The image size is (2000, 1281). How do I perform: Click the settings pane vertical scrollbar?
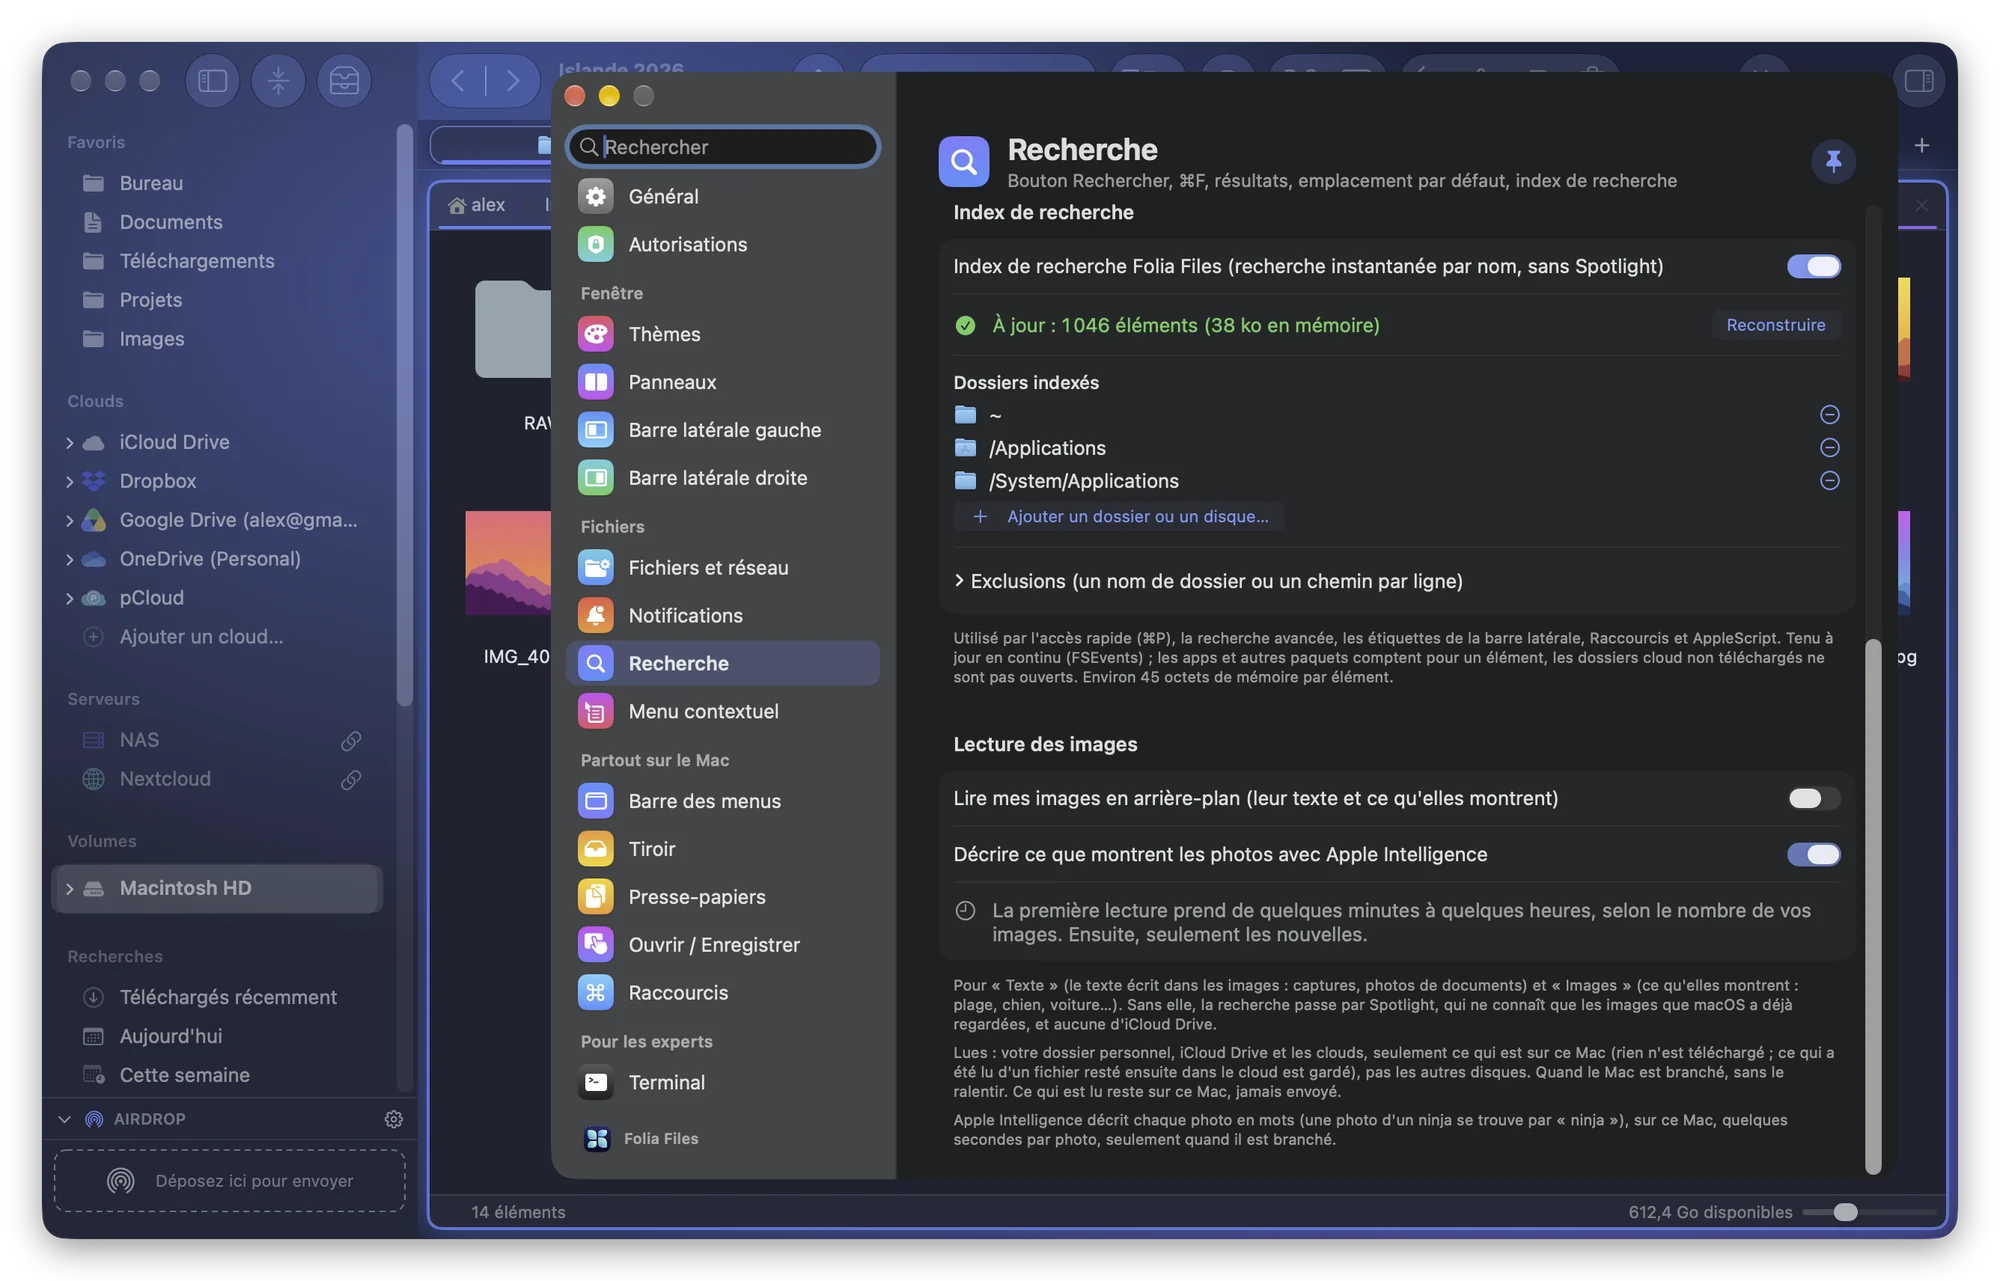(x=1873, y=905)
